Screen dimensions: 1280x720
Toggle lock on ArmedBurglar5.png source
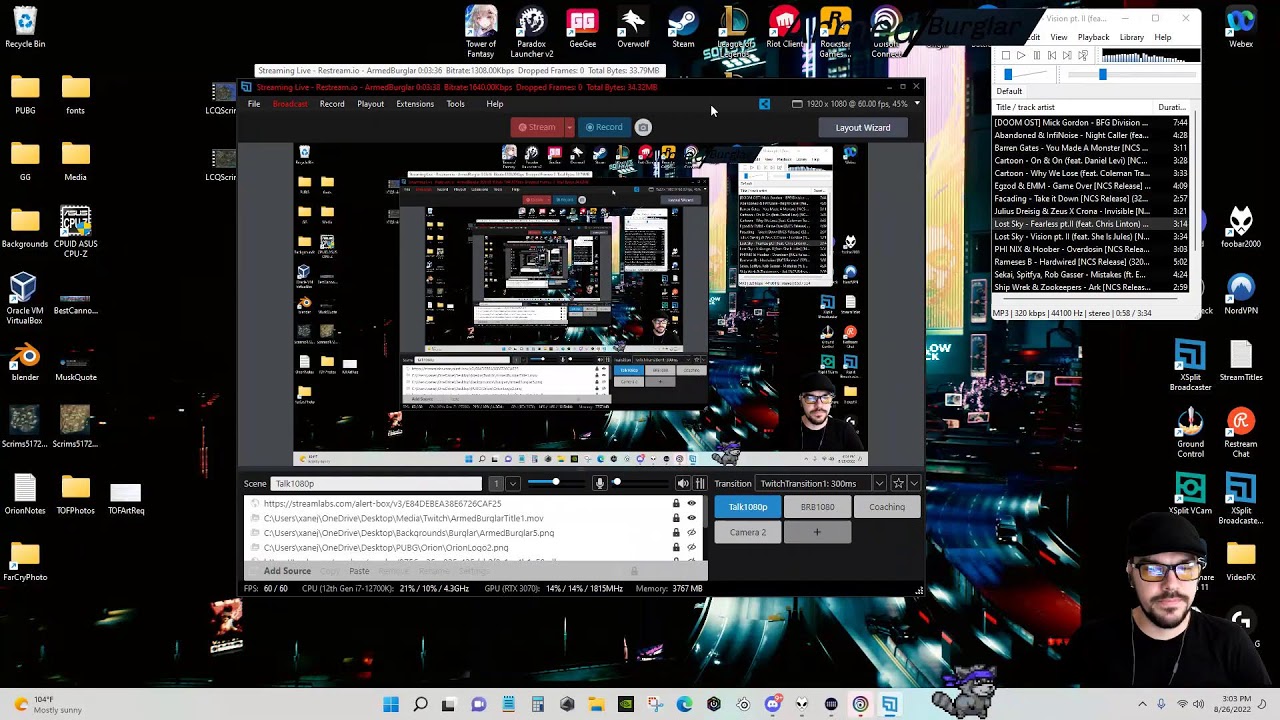tap(676, 533)
